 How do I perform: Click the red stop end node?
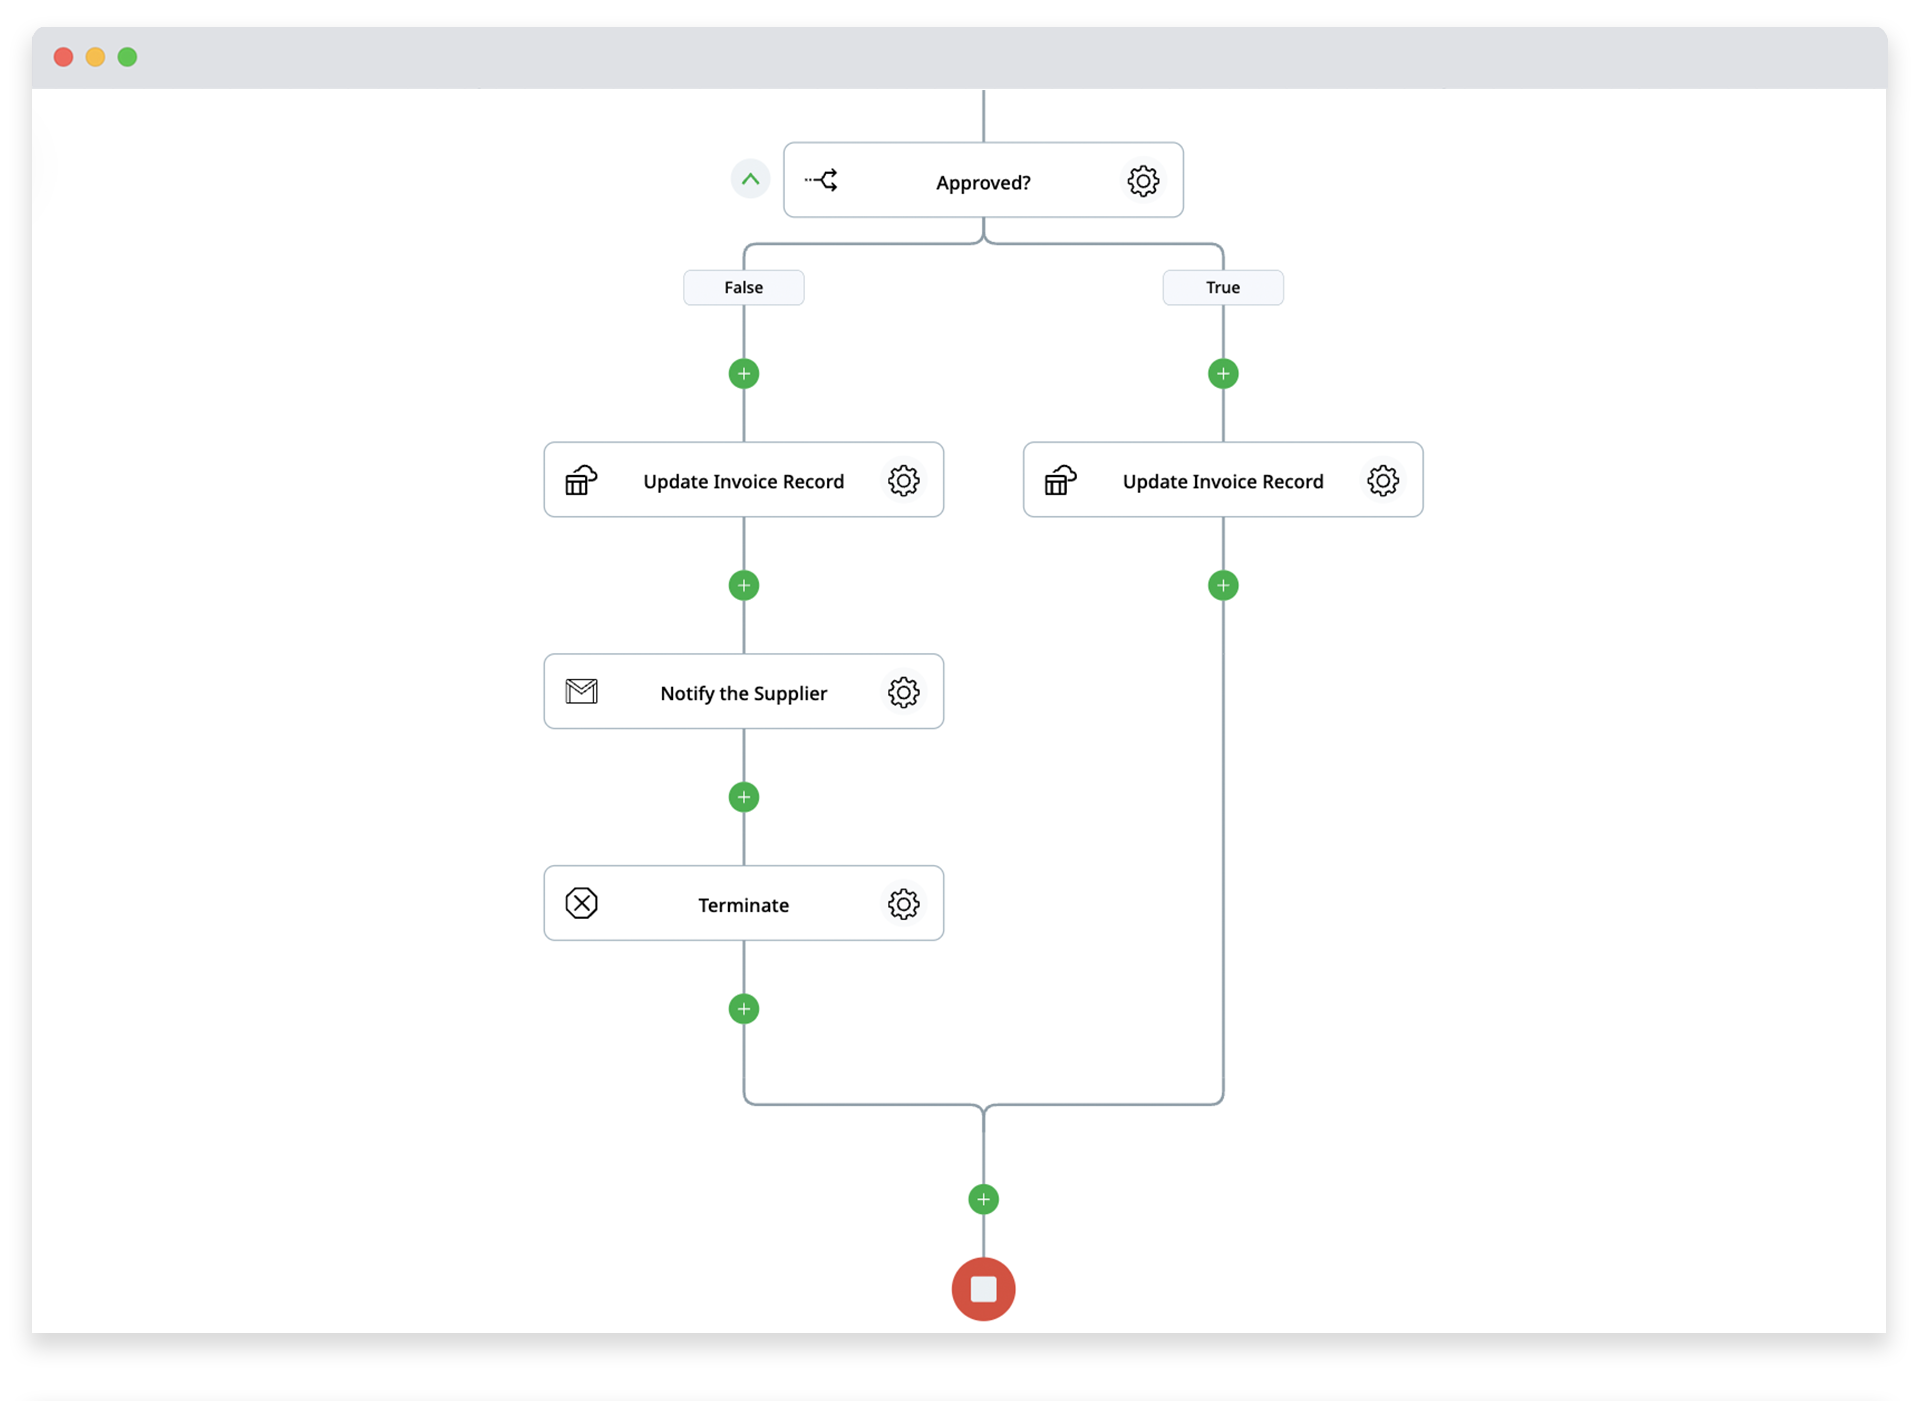(x=983, y=1289)
